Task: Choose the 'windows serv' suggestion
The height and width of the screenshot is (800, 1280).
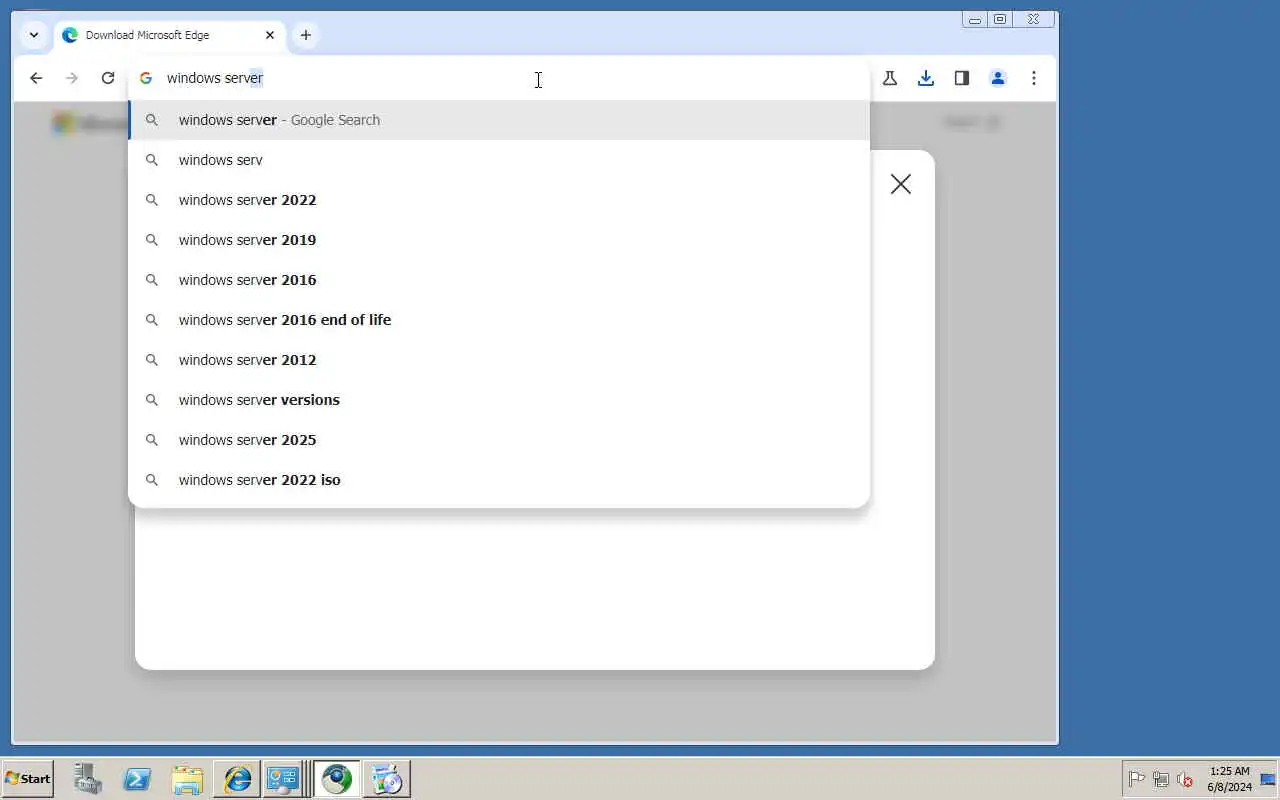Action: tap(499, 160)
